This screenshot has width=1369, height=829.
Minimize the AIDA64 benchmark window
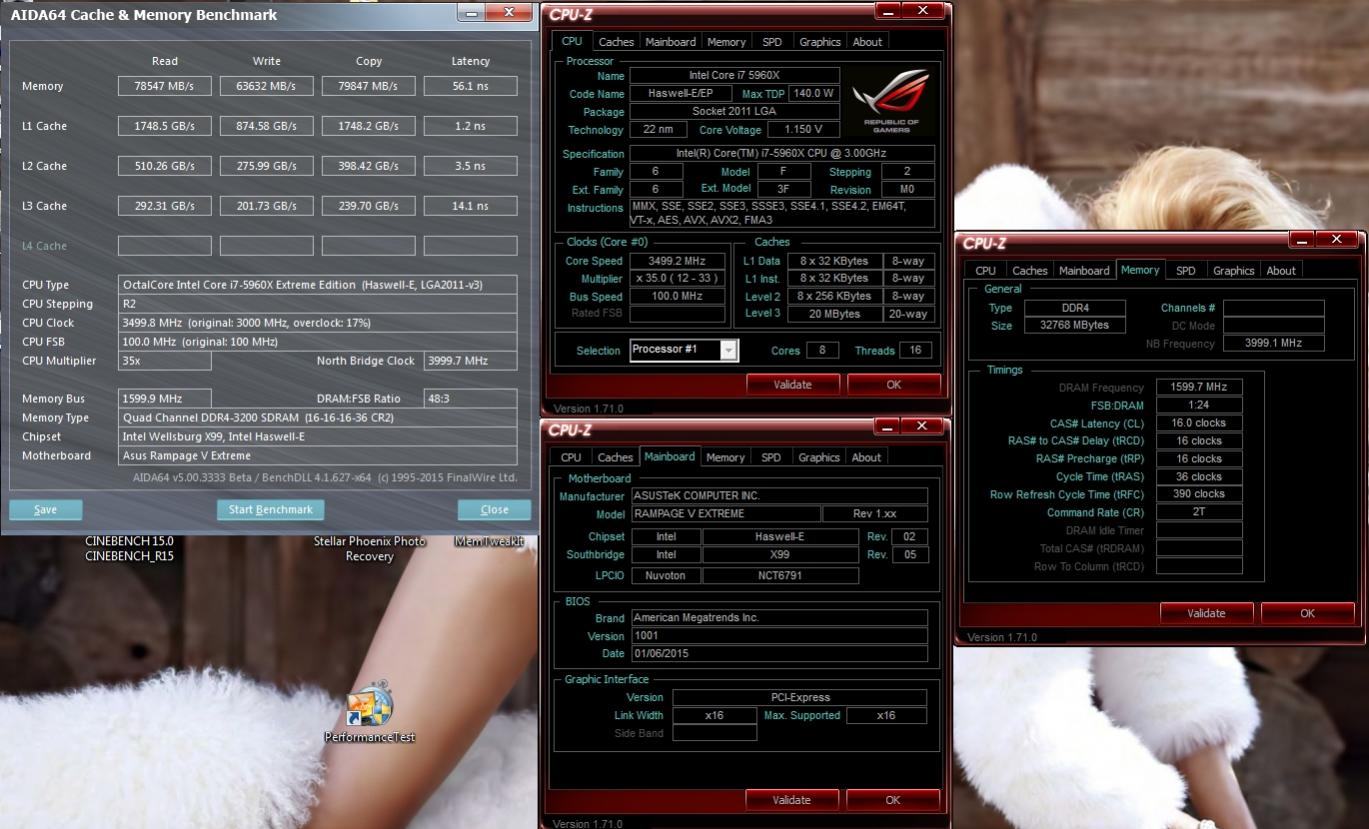(x=472, y=12)
